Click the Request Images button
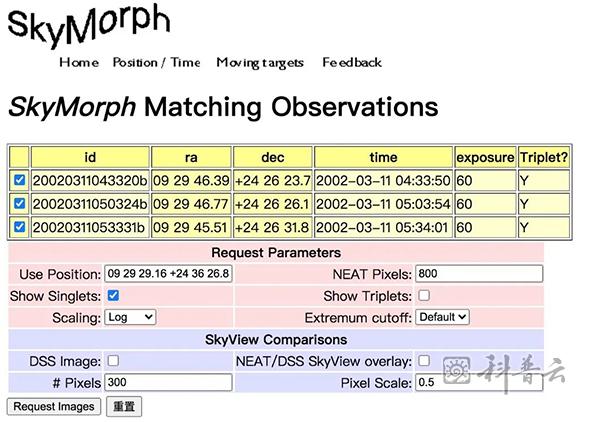The width and height of the screenshot is (600, 422). (54, 406)
